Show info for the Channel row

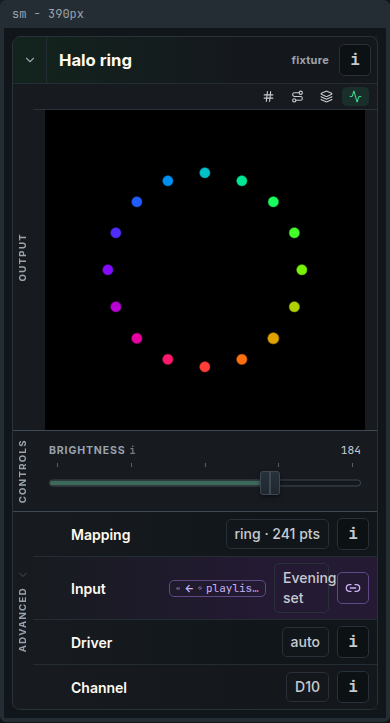353,687
